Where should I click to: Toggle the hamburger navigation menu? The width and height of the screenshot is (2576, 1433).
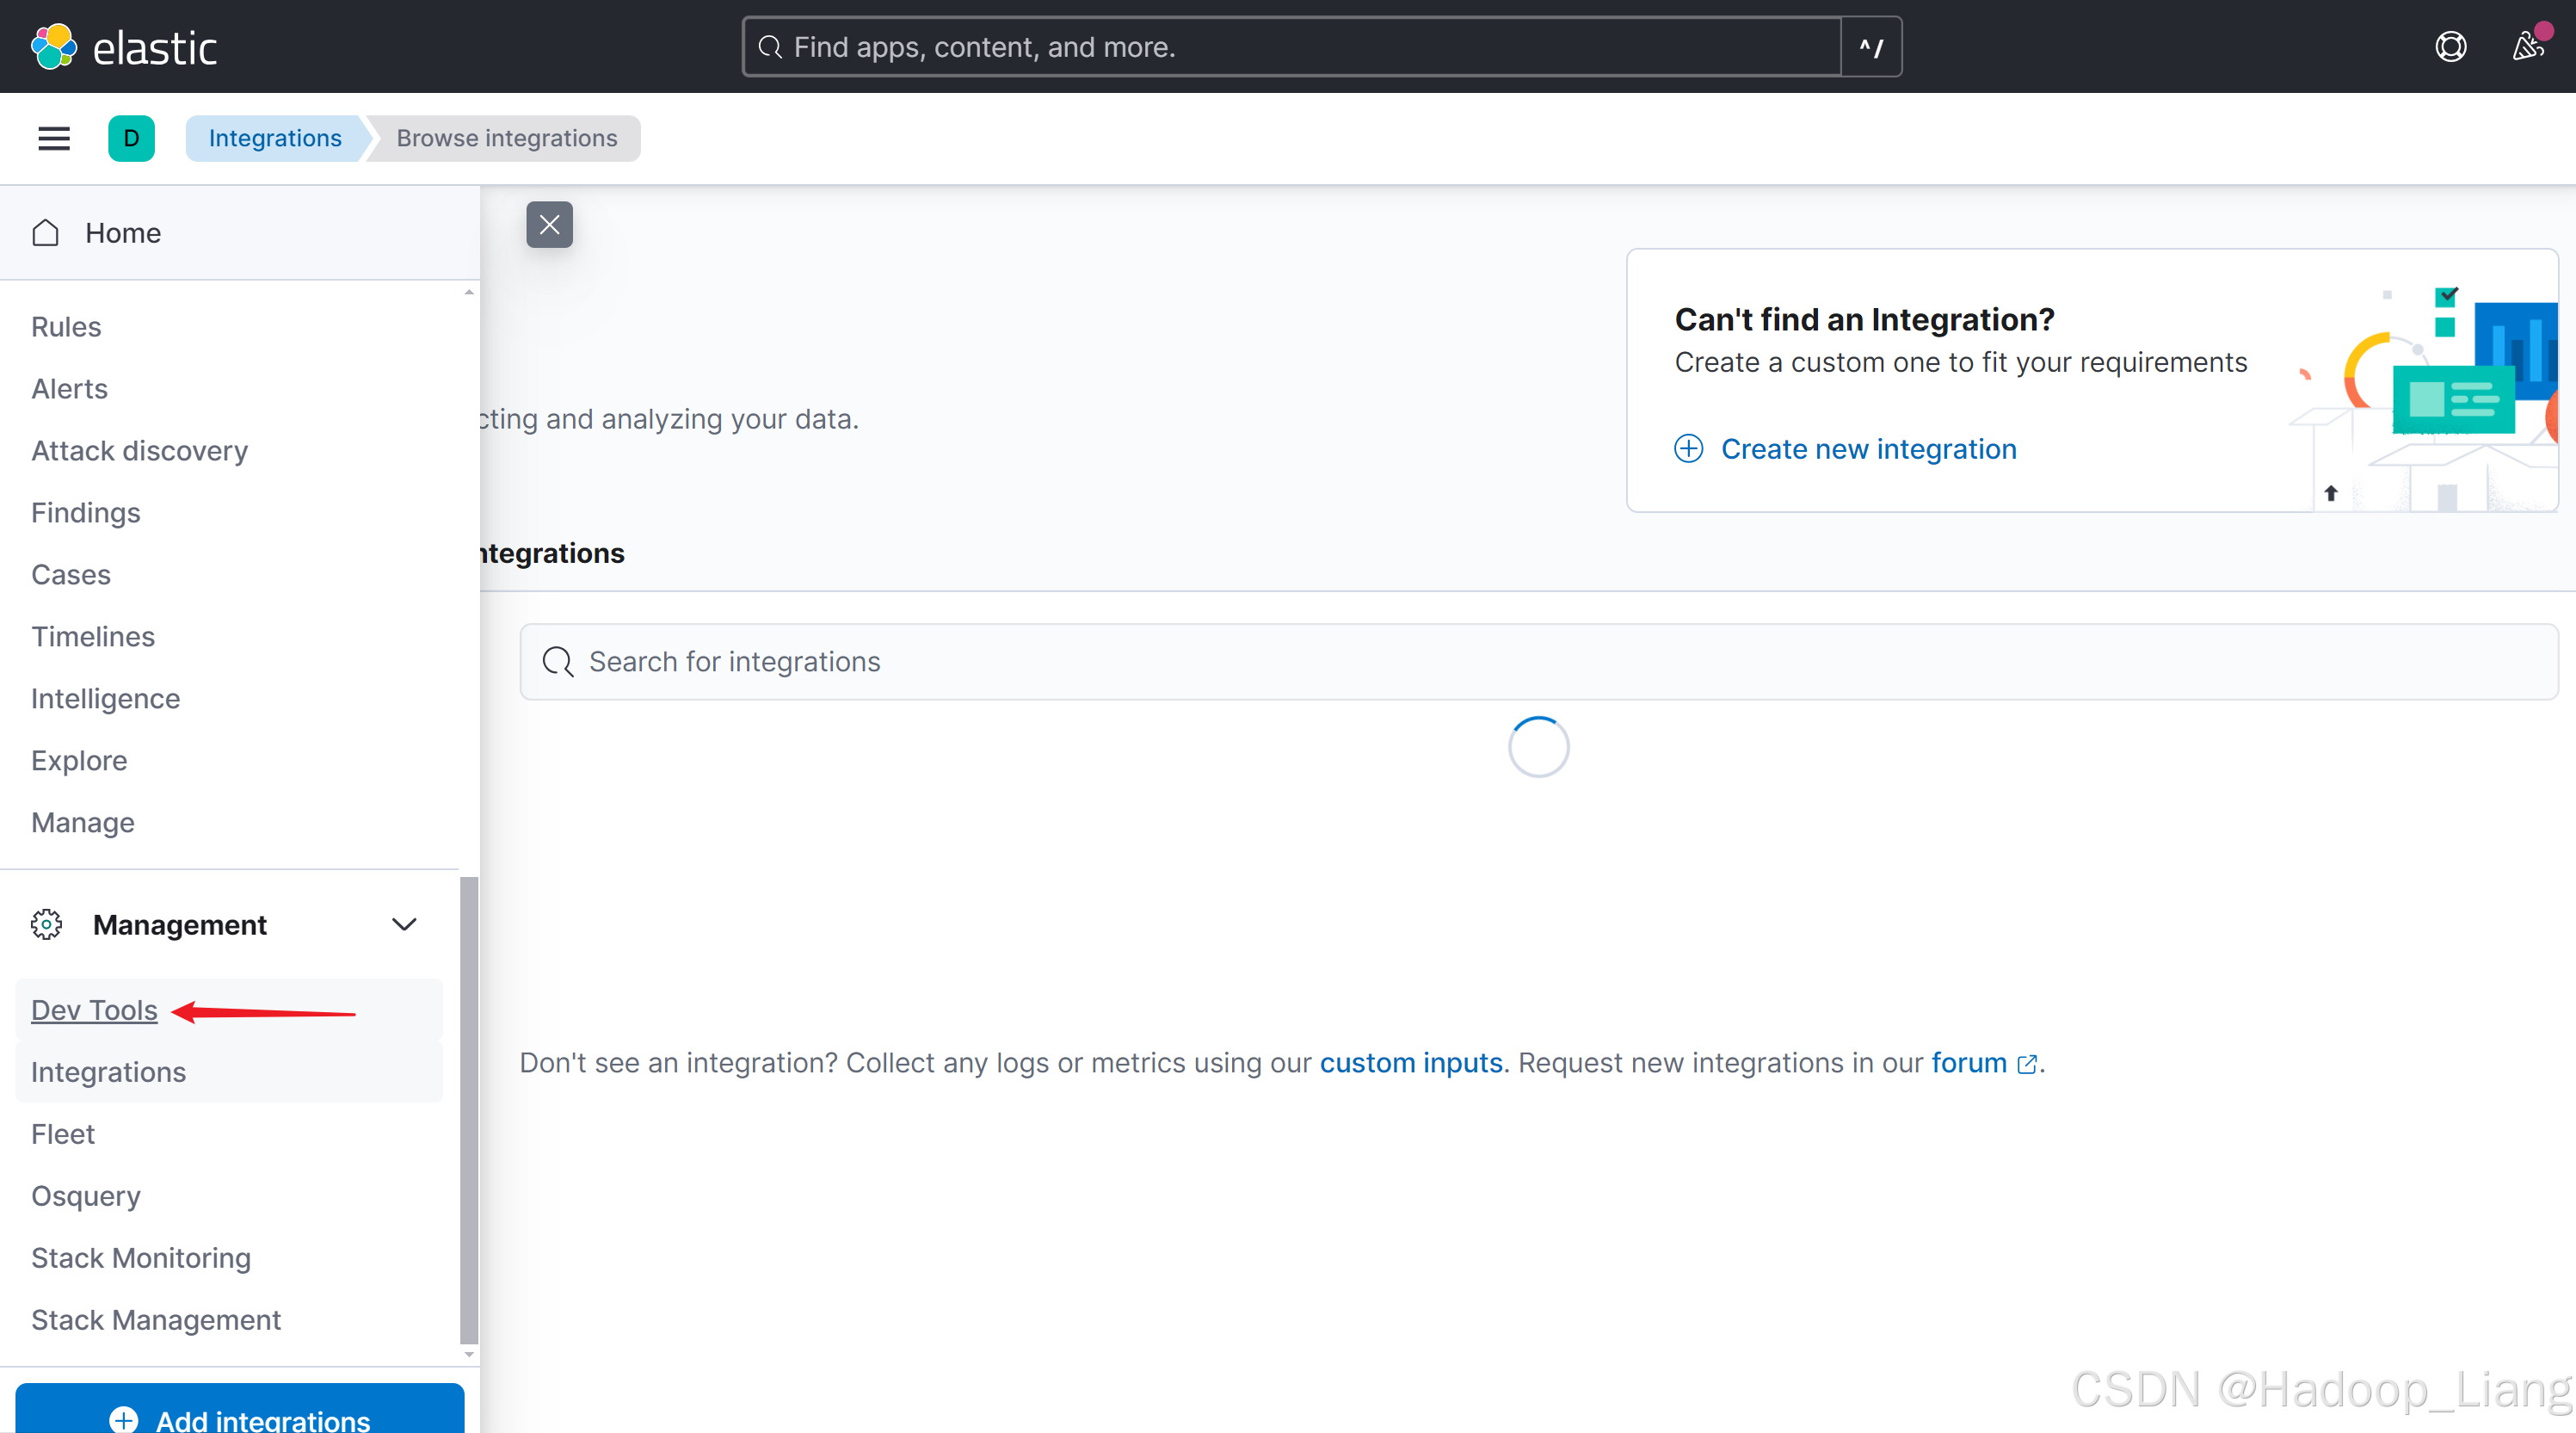tap(54, 138)
